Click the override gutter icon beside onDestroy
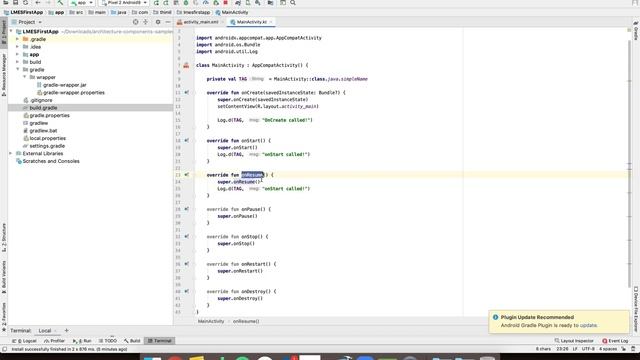The width and height of the screenshot is (640, 360). click(x=187, y=291)
